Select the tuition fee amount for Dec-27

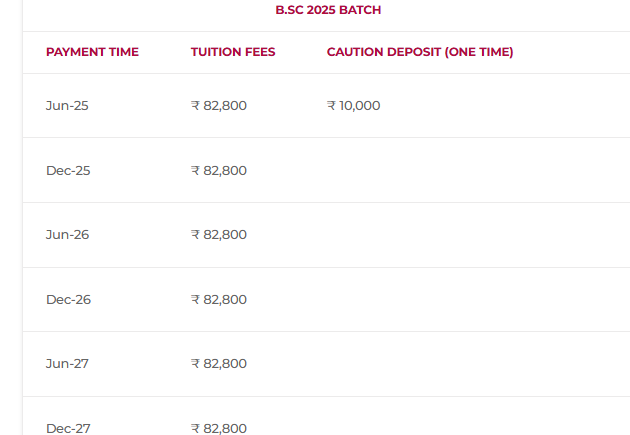[x=219, y=428]
